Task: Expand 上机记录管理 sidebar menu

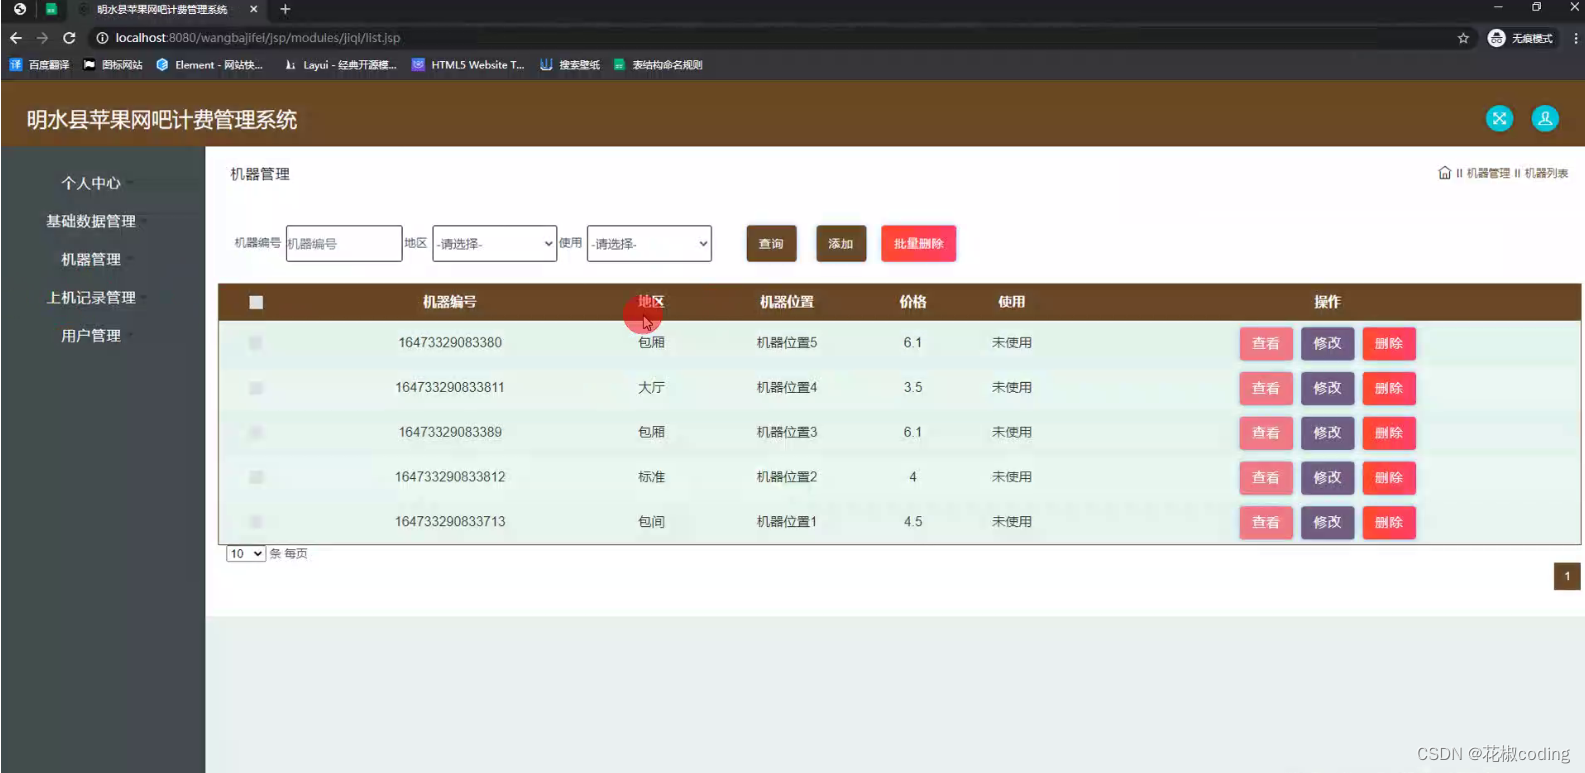Action: [x=91, y=297]
